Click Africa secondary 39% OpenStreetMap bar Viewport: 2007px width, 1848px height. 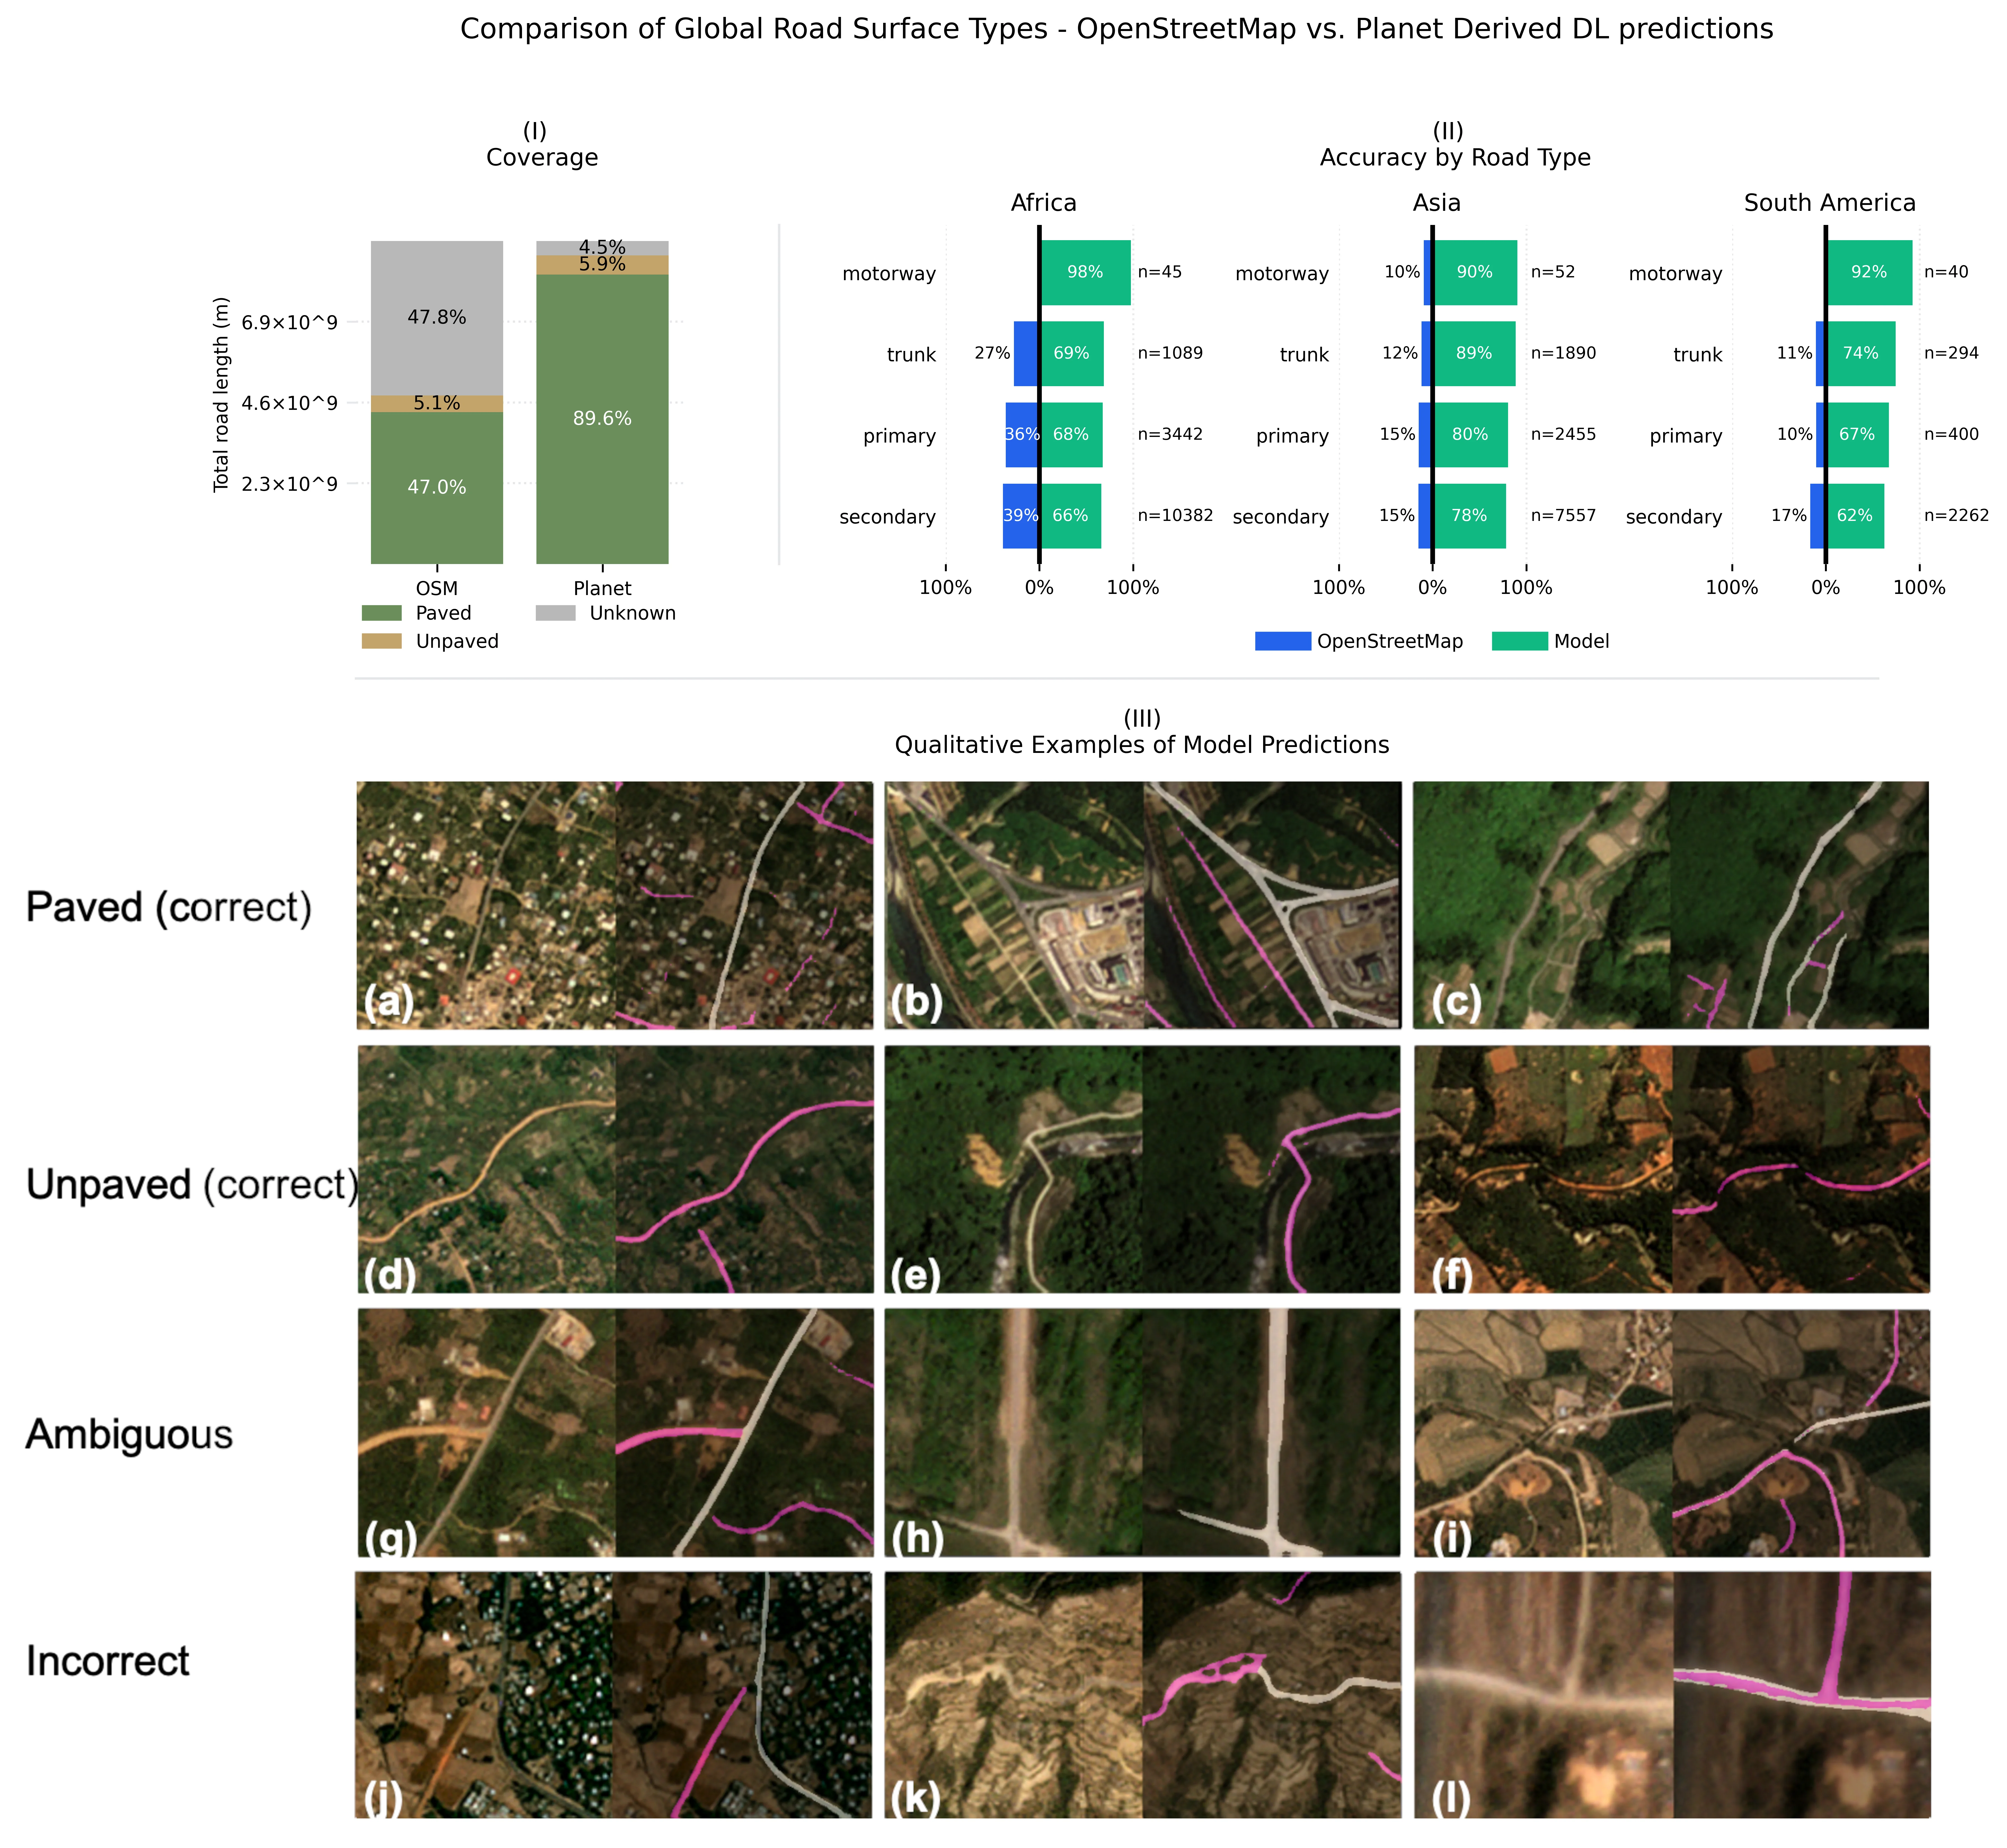pyautogui.click(x=1020, y=516)
